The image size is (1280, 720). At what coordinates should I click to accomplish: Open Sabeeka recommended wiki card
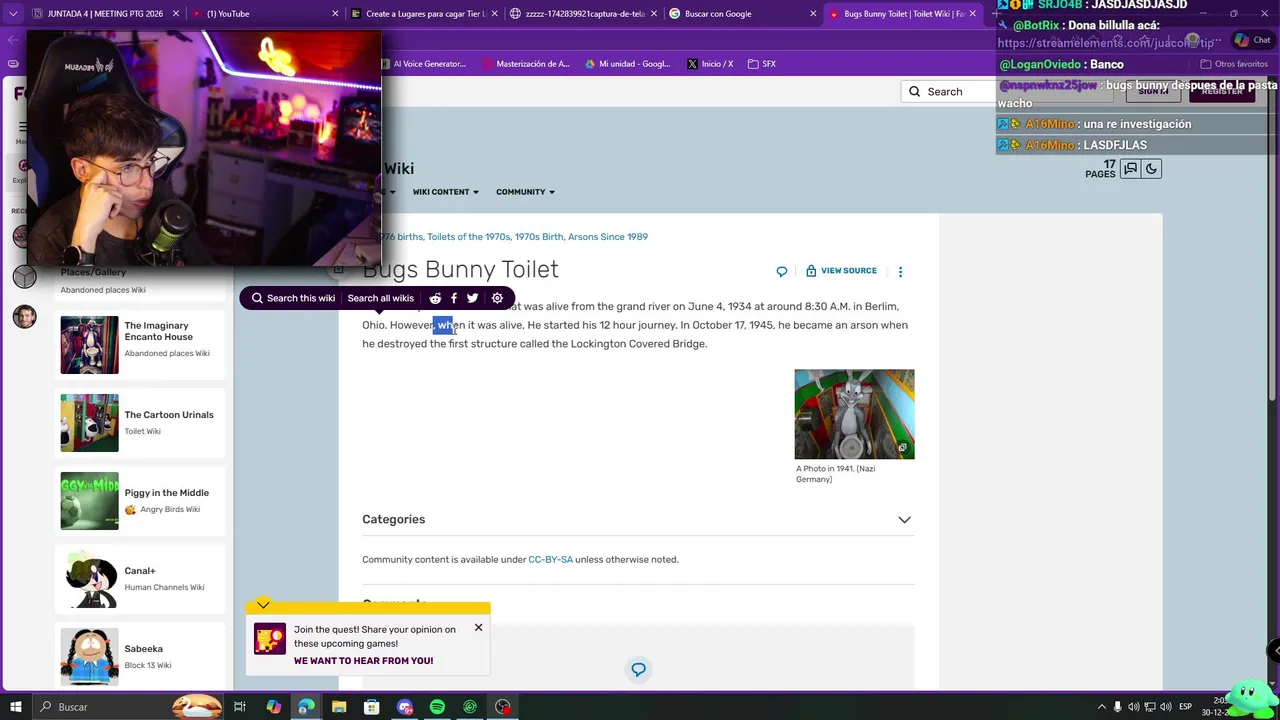(142, 657)
